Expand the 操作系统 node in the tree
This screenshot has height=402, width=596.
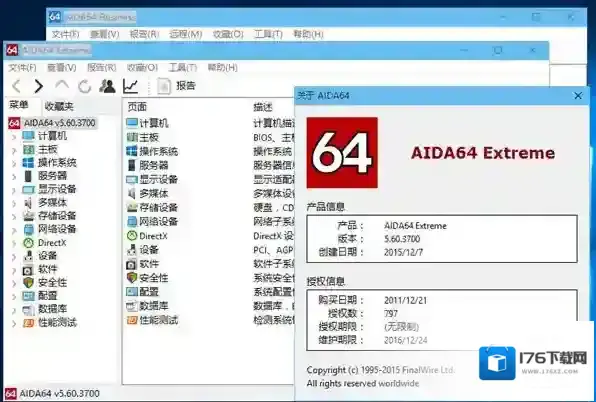coord(14,163)
